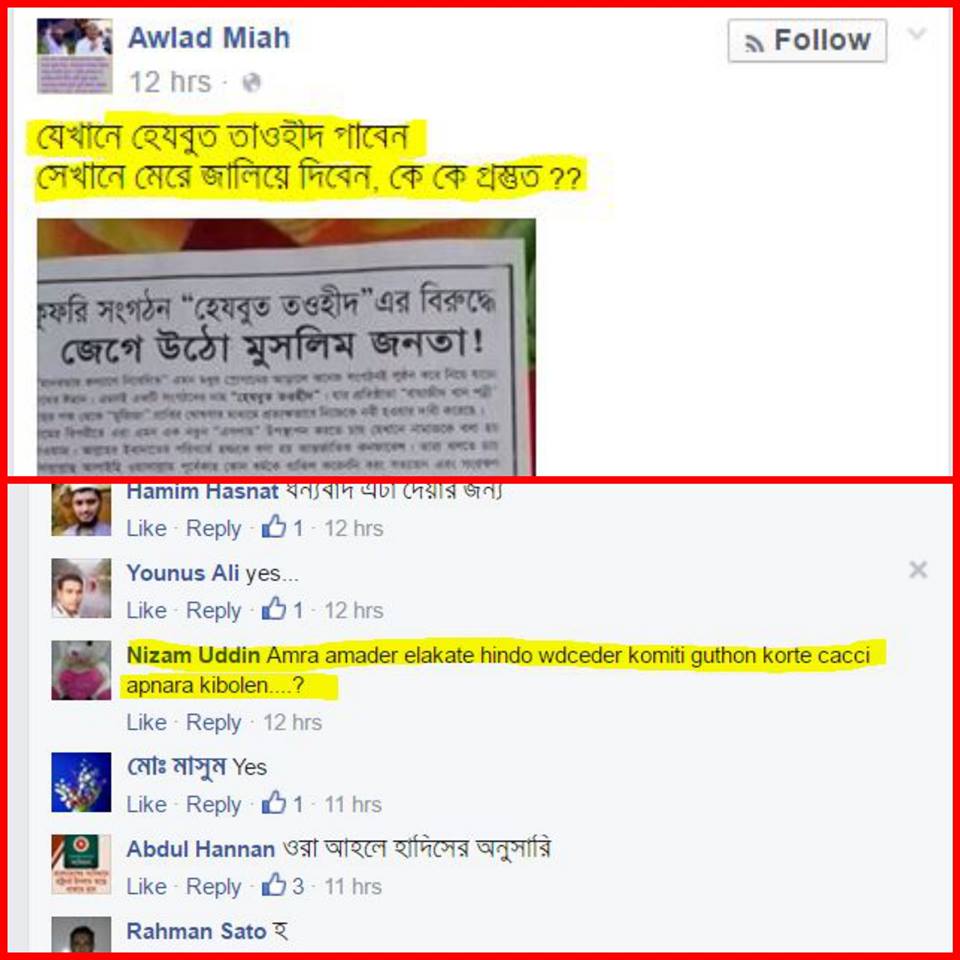Click thumbs-up icon on Younus Ali's comment
Viewport: 960px width, 960px height.
[274, 609]
